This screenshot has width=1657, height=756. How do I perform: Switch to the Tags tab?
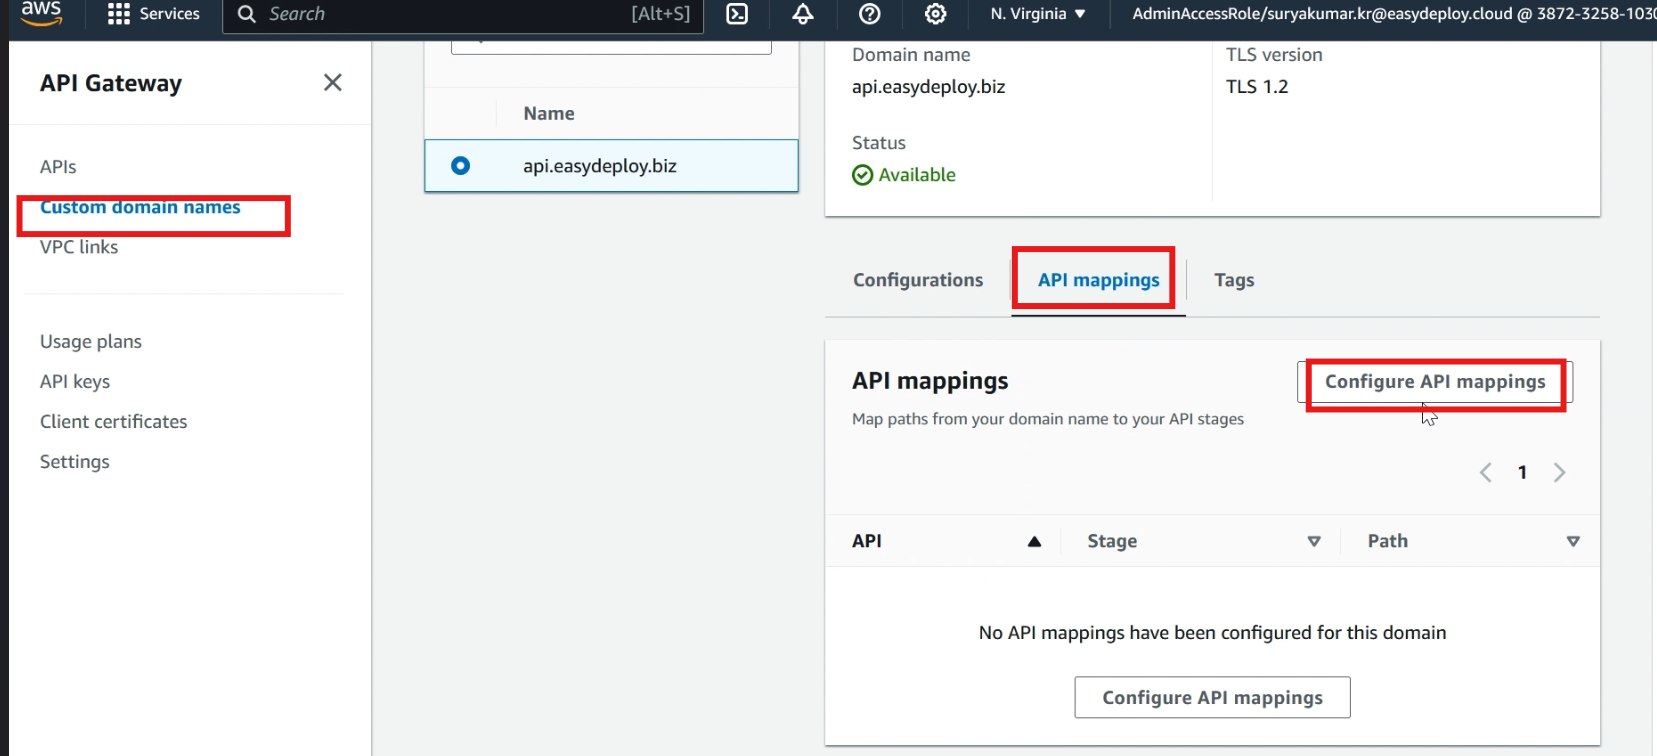1234,280
